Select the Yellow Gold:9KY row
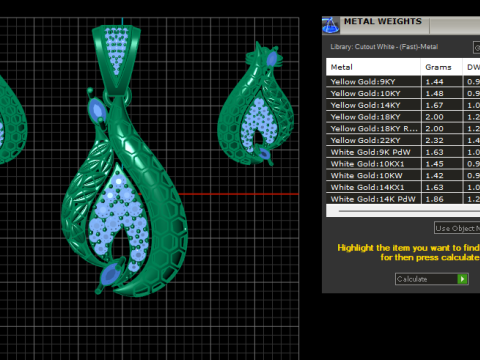The height and width of the screenshot is (360, 480). pos(403,82)
